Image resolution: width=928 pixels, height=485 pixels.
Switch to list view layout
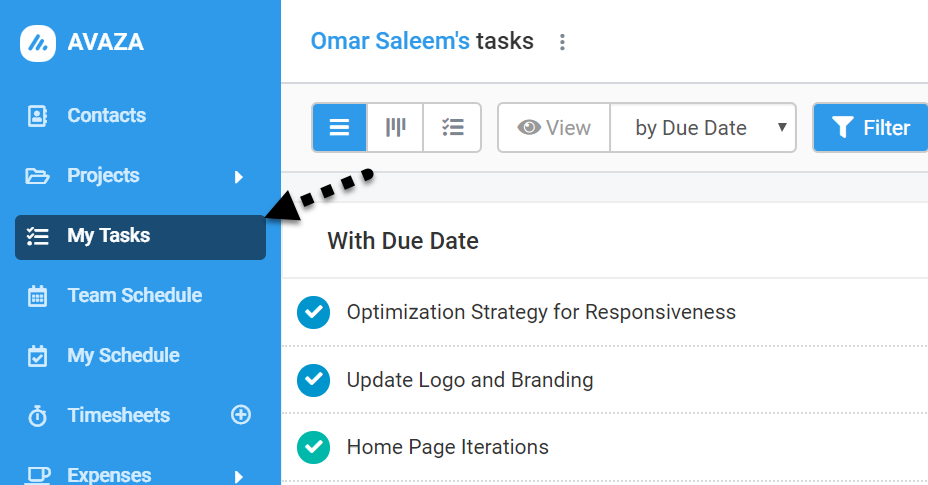pos(339,127)
